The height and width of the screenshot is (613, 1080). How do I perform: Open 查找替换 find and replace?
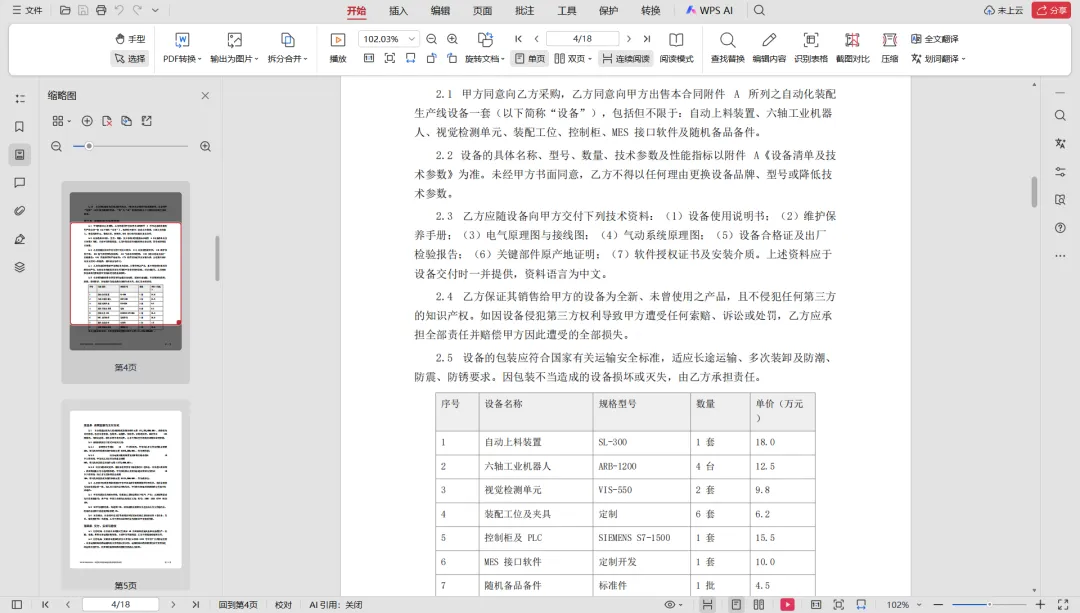coord(727,48)
